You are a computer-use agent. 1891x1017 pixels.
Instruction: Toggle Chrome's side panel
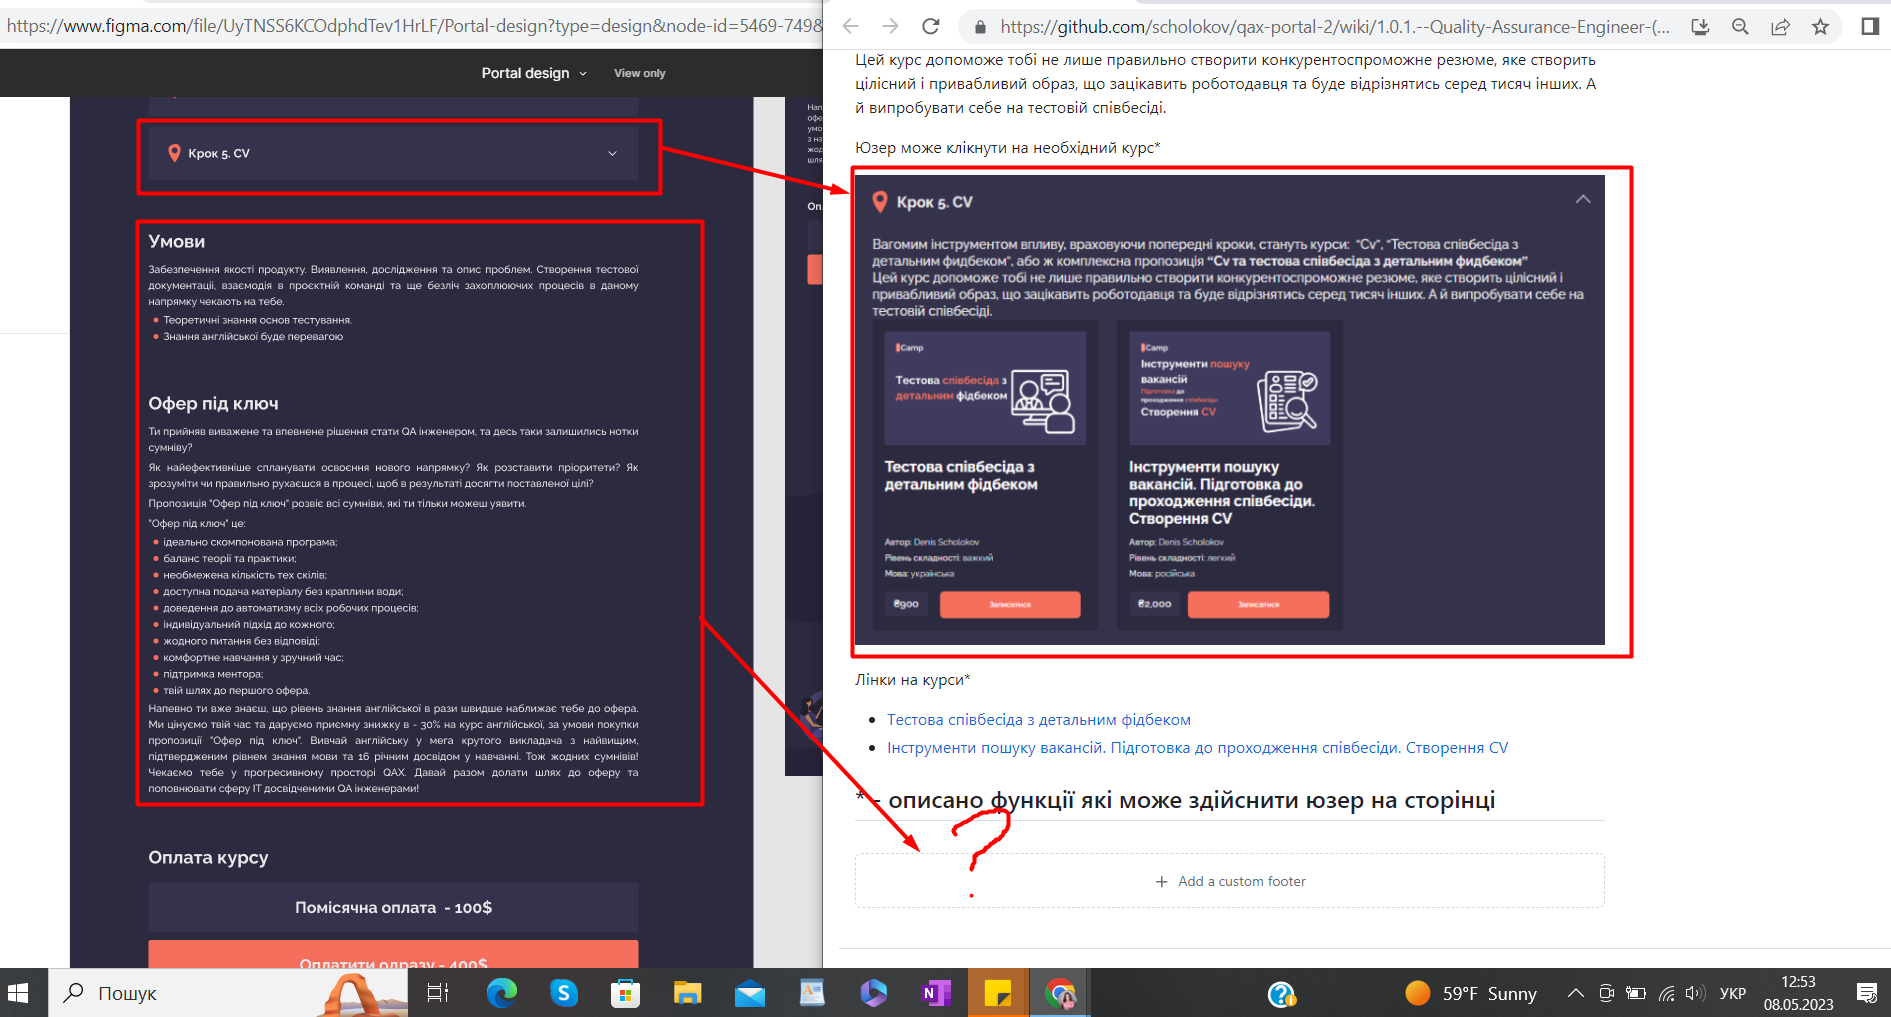pos(1869,26)
